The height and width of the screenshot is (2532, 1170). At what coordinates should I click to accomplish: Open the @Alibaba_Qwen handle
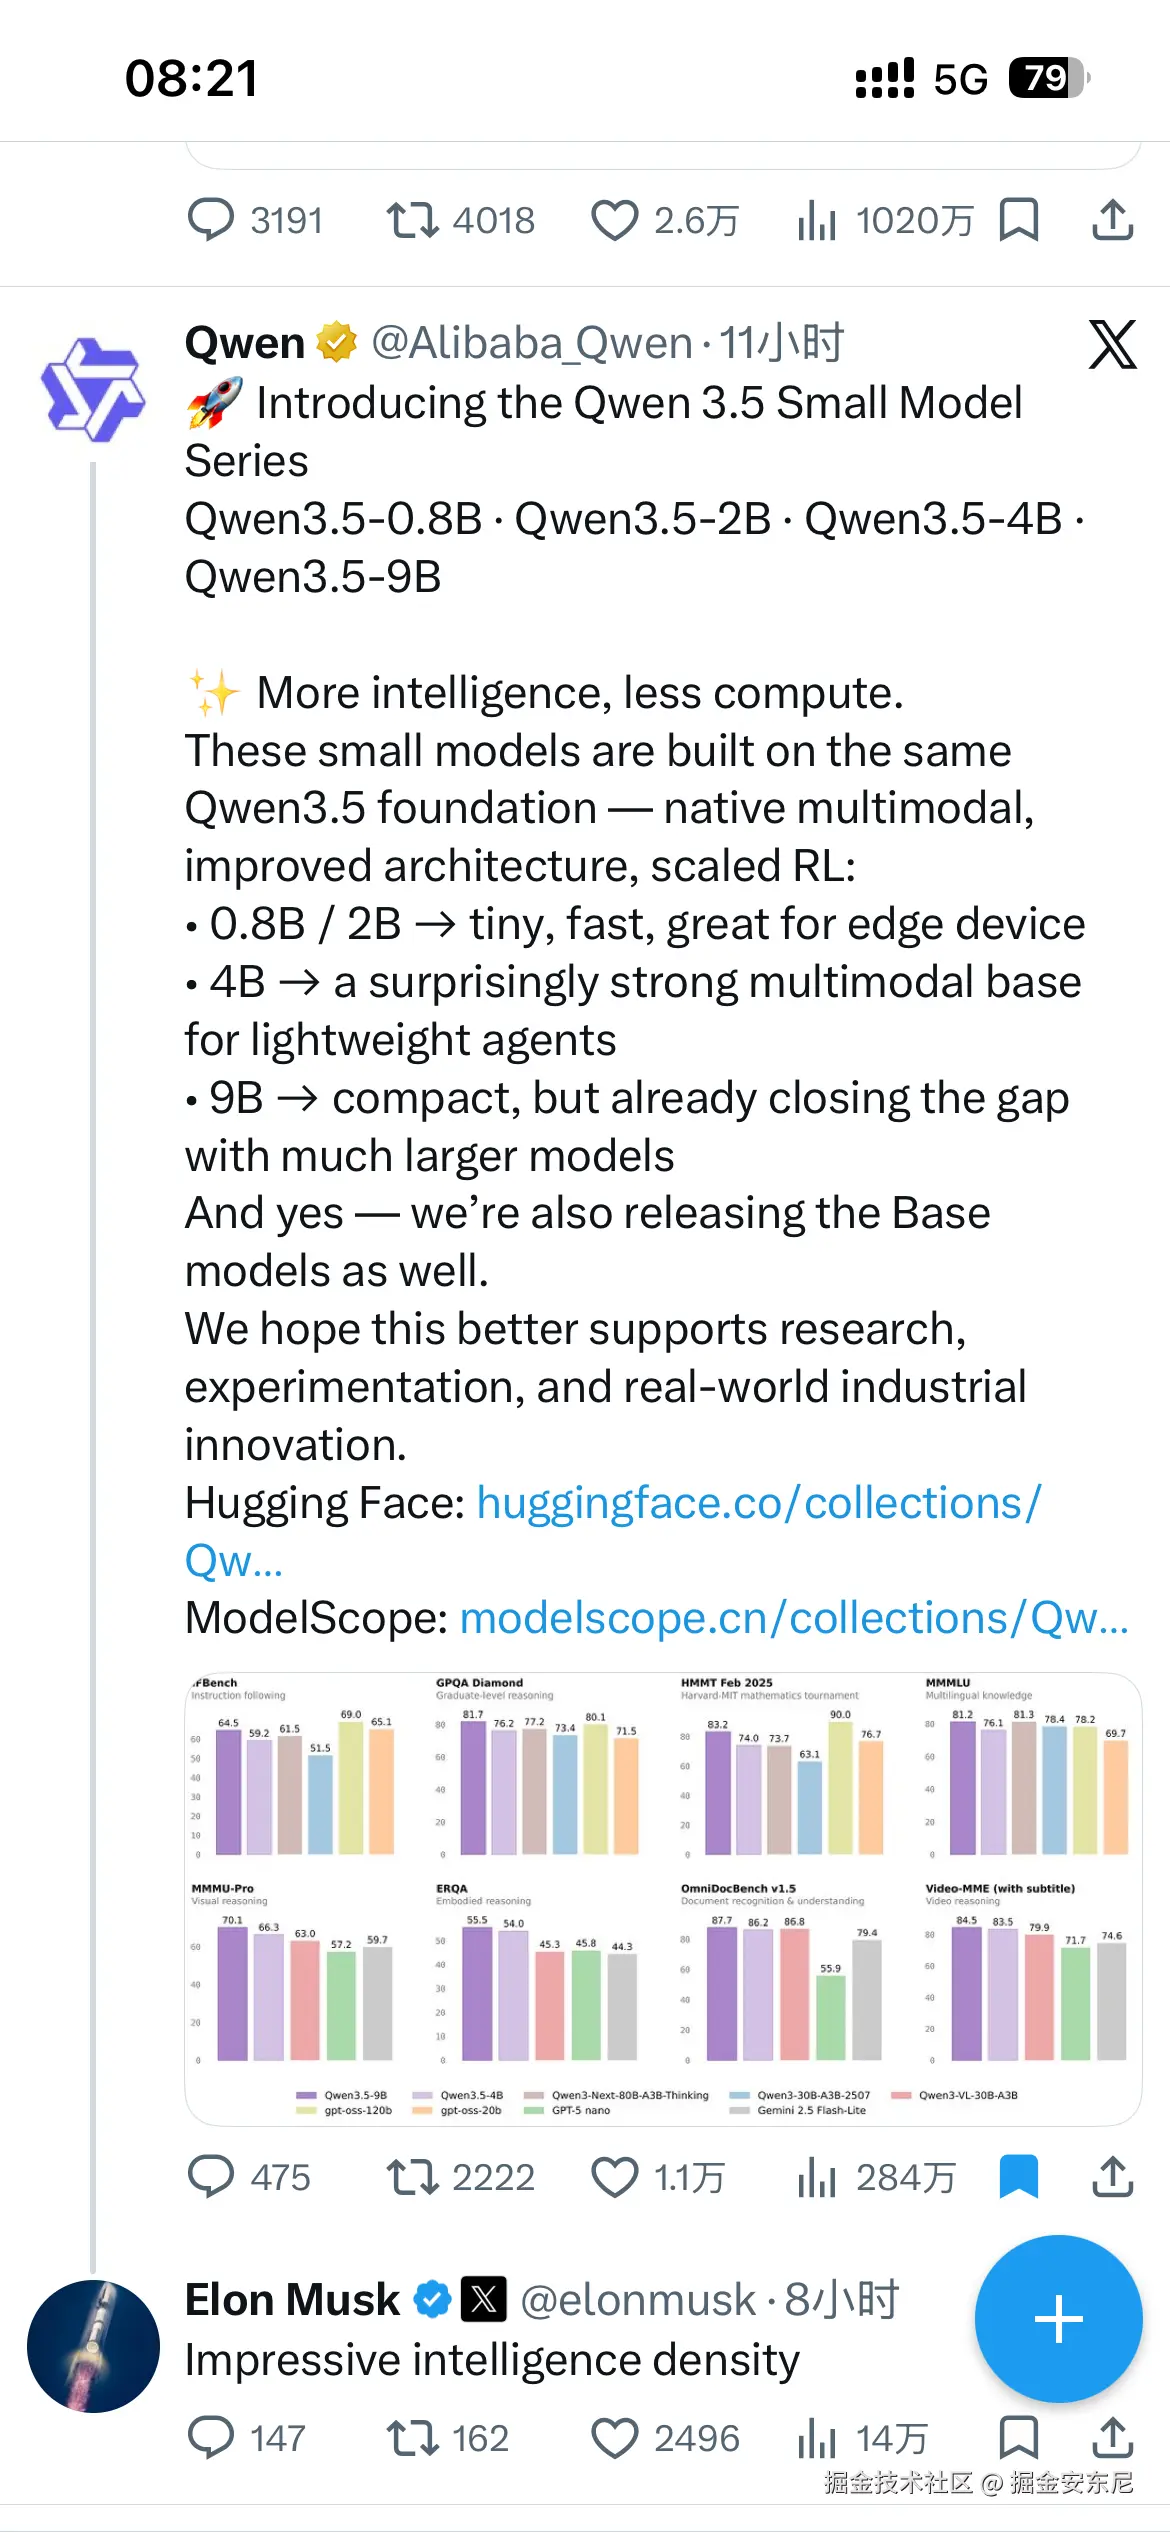[x=531, y=343]
